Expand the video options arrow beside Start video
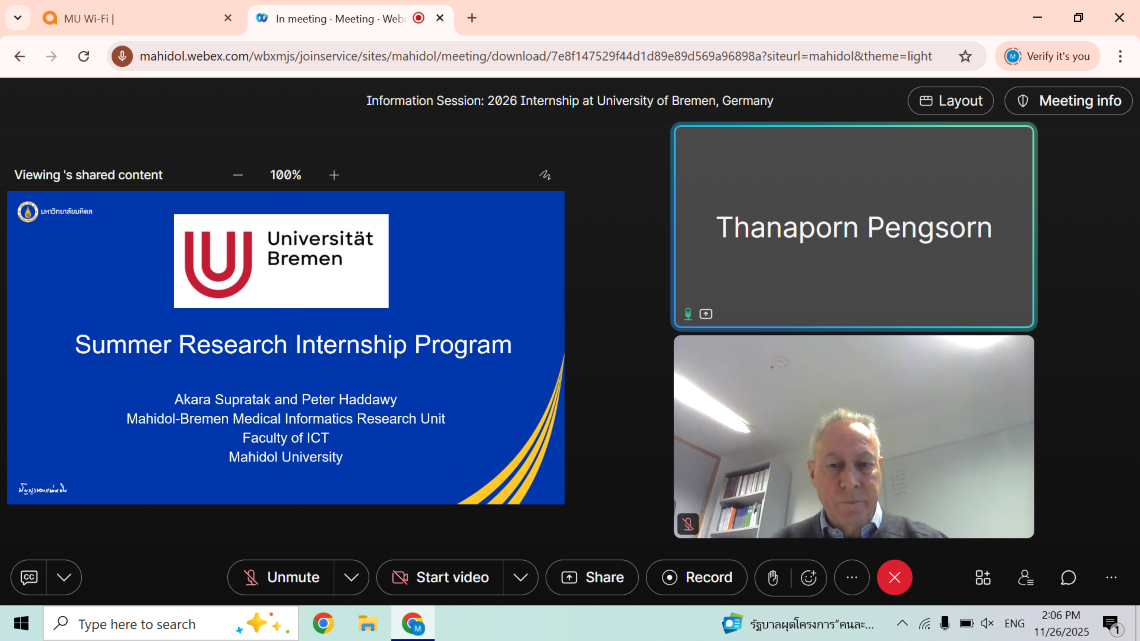 (x=520, y=578)
